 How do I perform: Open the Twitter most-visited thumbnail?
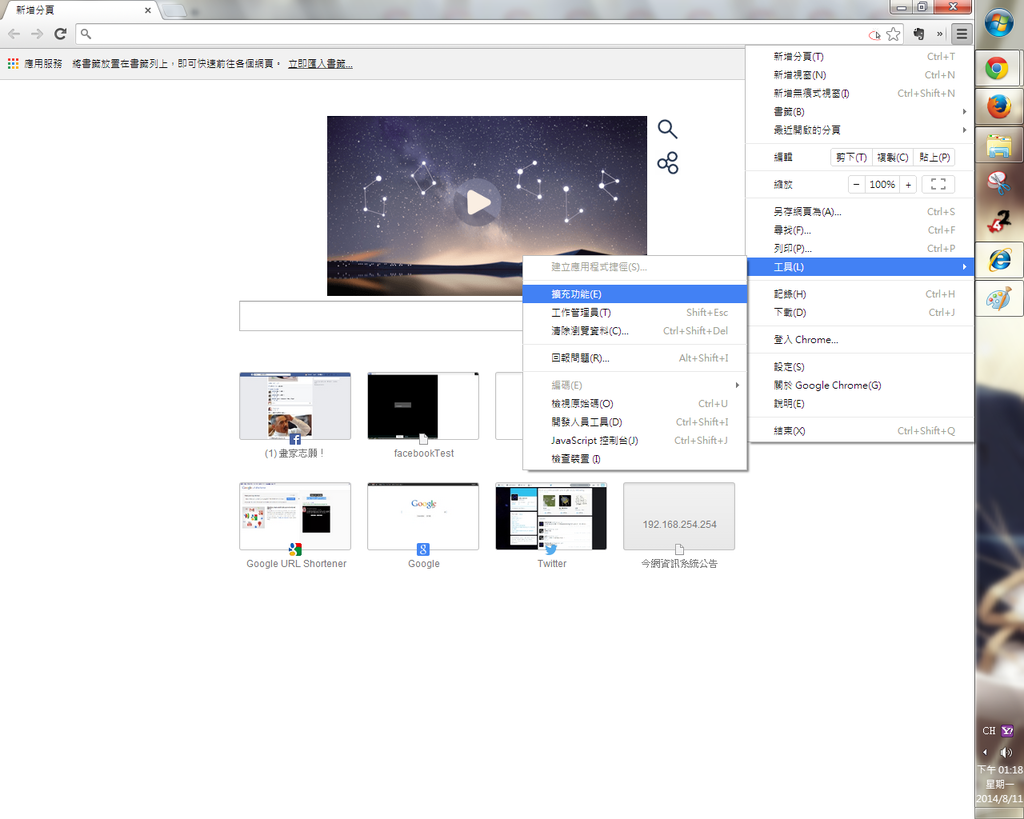coord(551,516)
